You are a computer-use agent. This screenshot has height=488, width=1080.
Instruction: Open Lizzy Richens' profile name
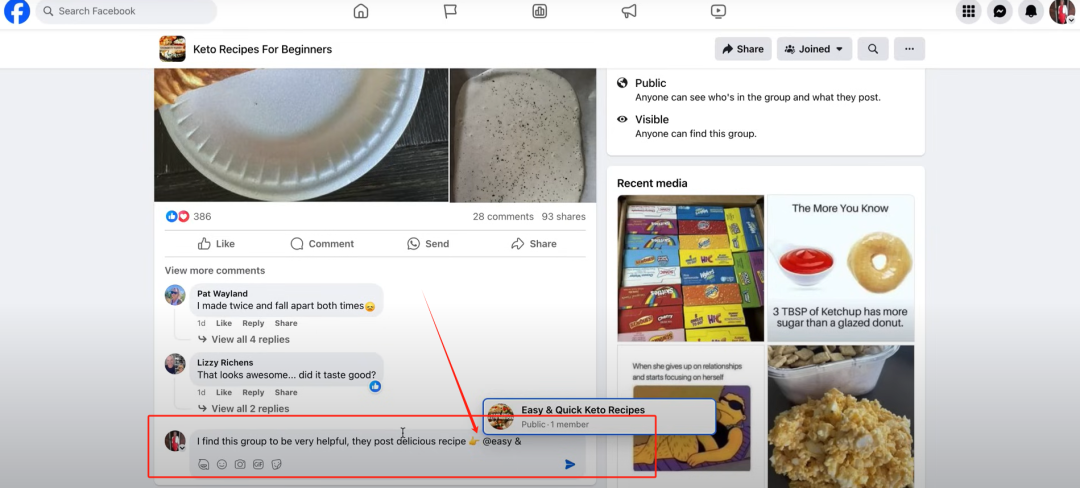(225, 362)
